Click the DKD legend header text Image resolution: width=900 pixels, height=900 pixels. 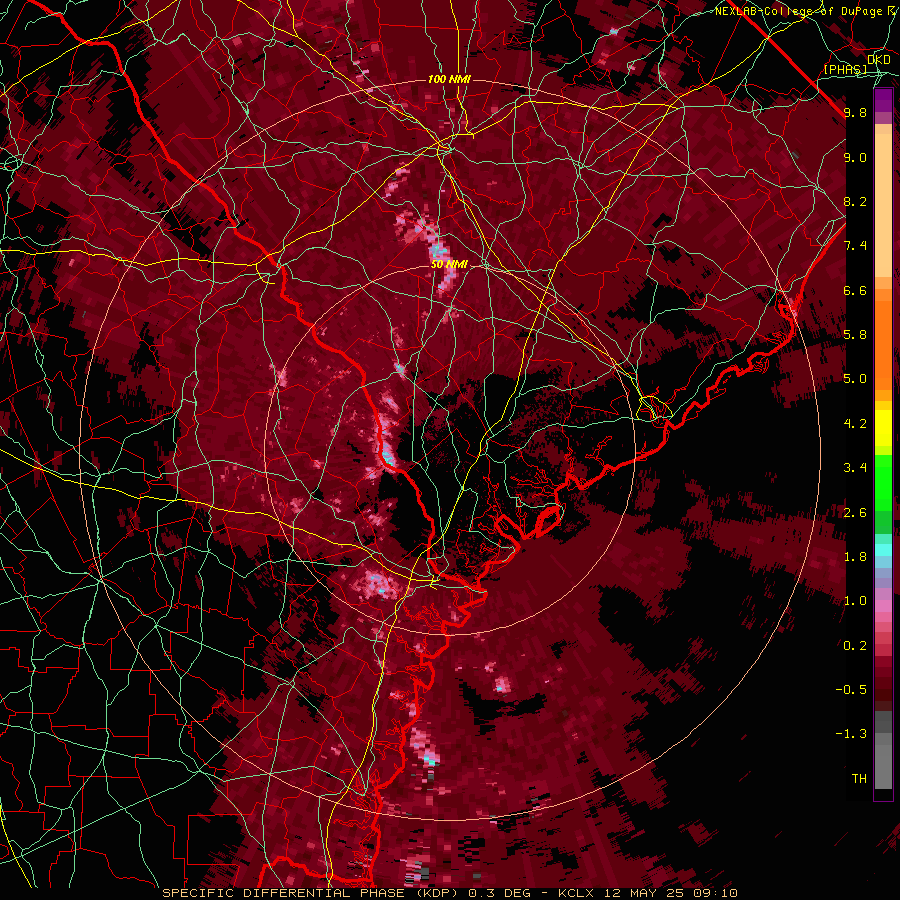879,60
